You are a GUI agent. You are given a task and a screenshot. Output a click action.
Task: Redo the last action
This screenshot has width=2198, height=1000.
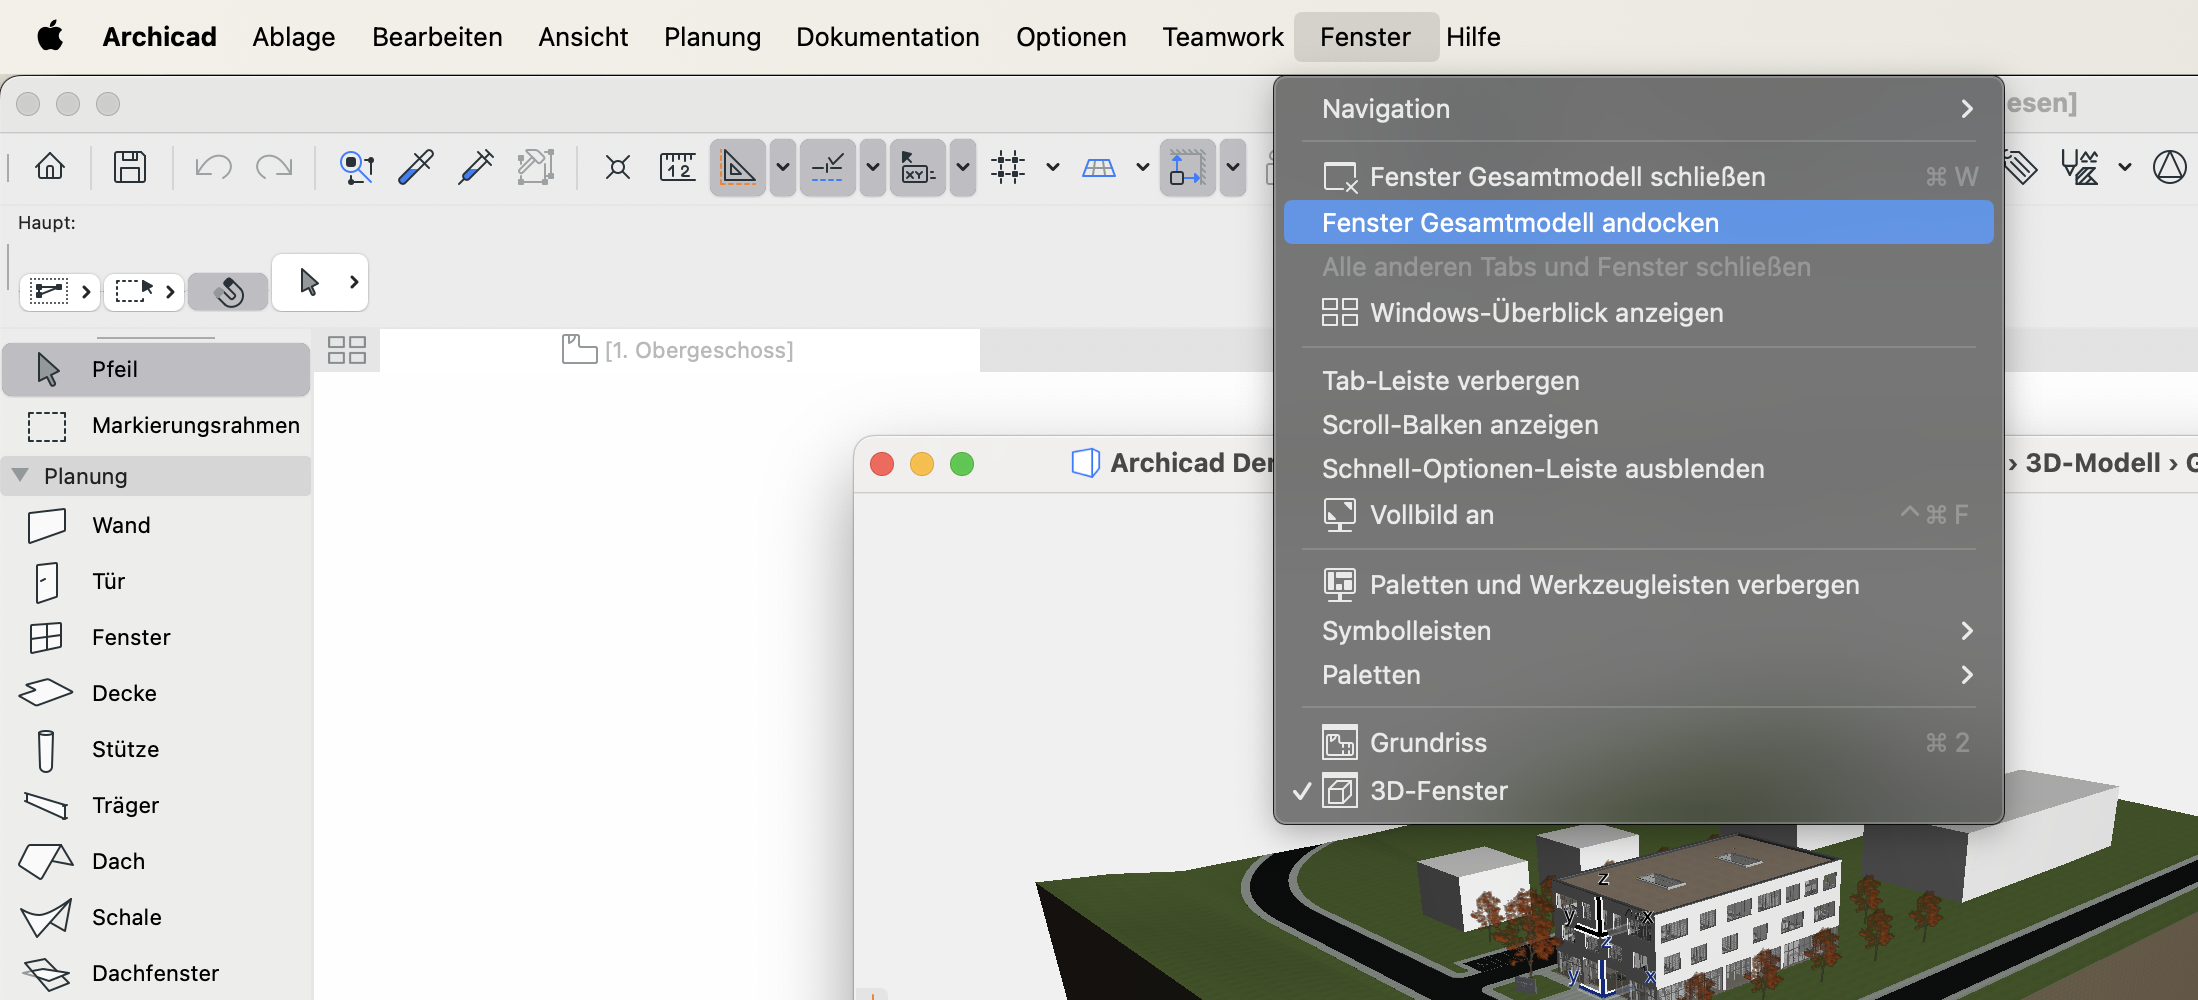pyautogui.click(x=274, y=167)
